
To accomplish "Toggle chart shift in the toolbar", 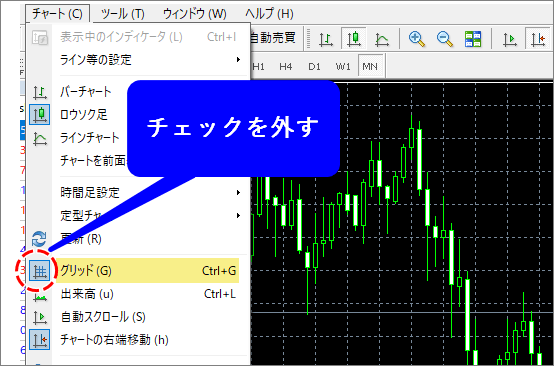I will 538,38.
